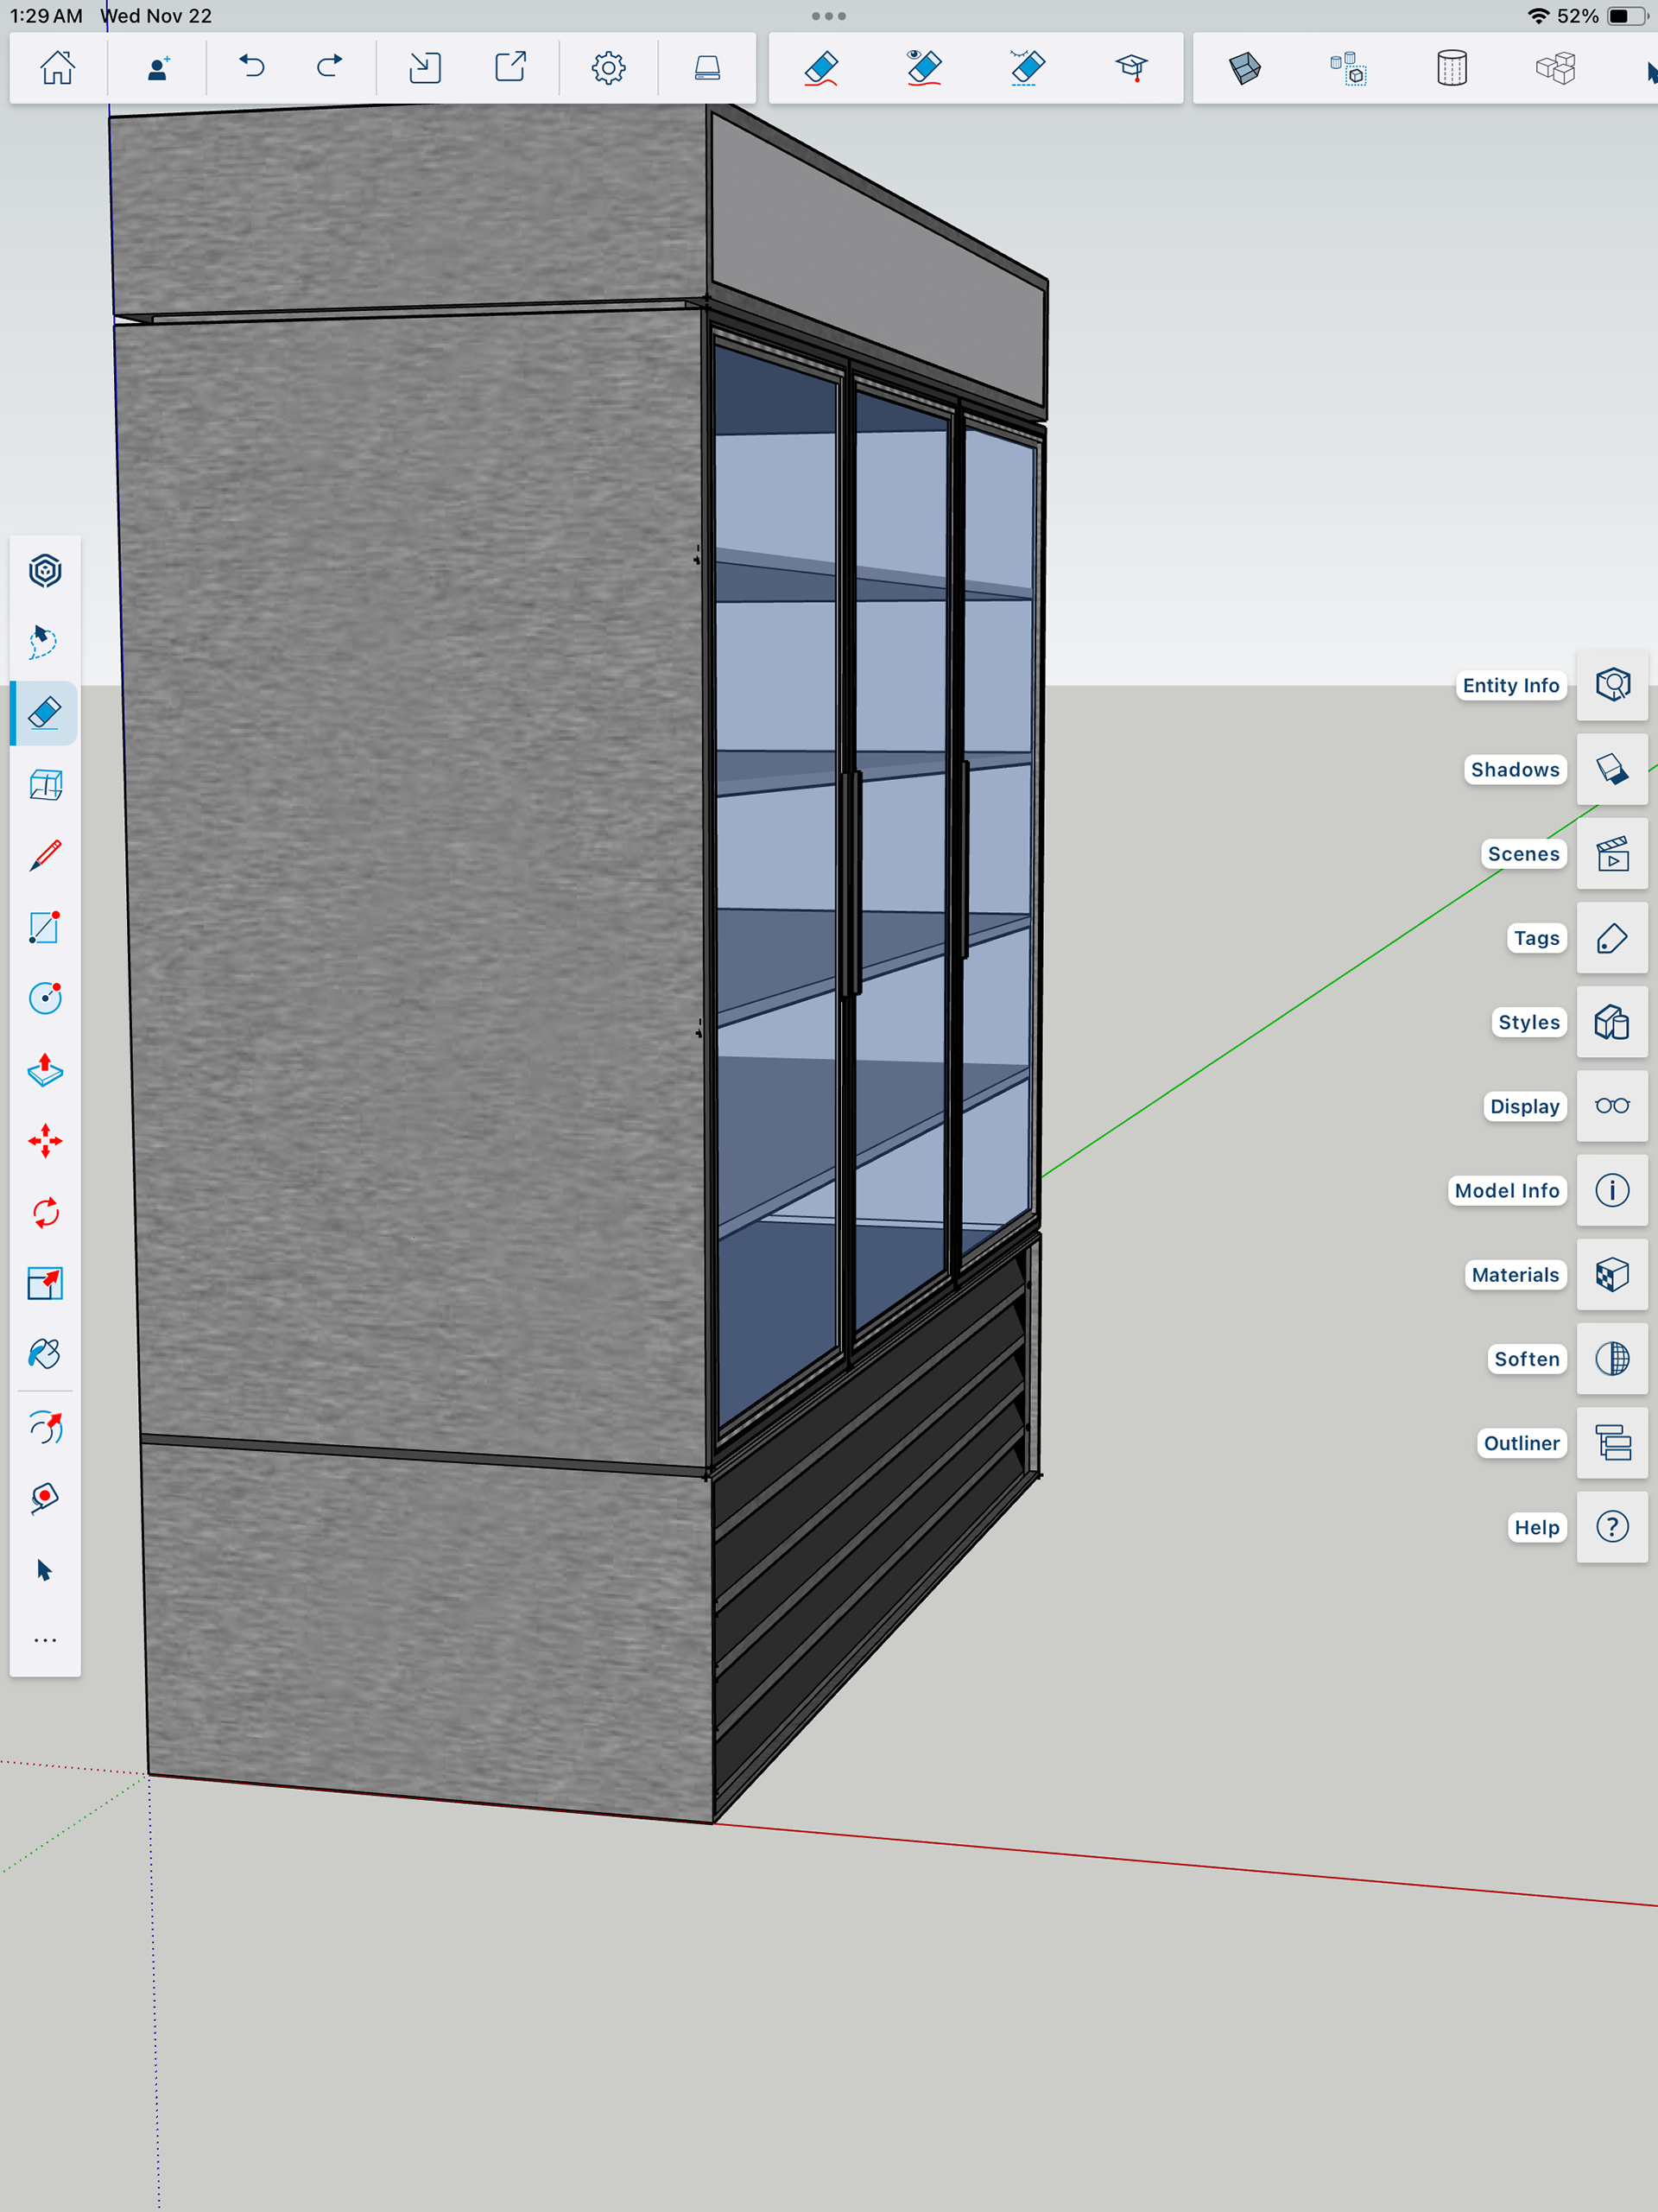The height and width of the screenshot is (2212, 1658).
Task: Pick the Paint Bucket tool
Action: coord(45,1354)
